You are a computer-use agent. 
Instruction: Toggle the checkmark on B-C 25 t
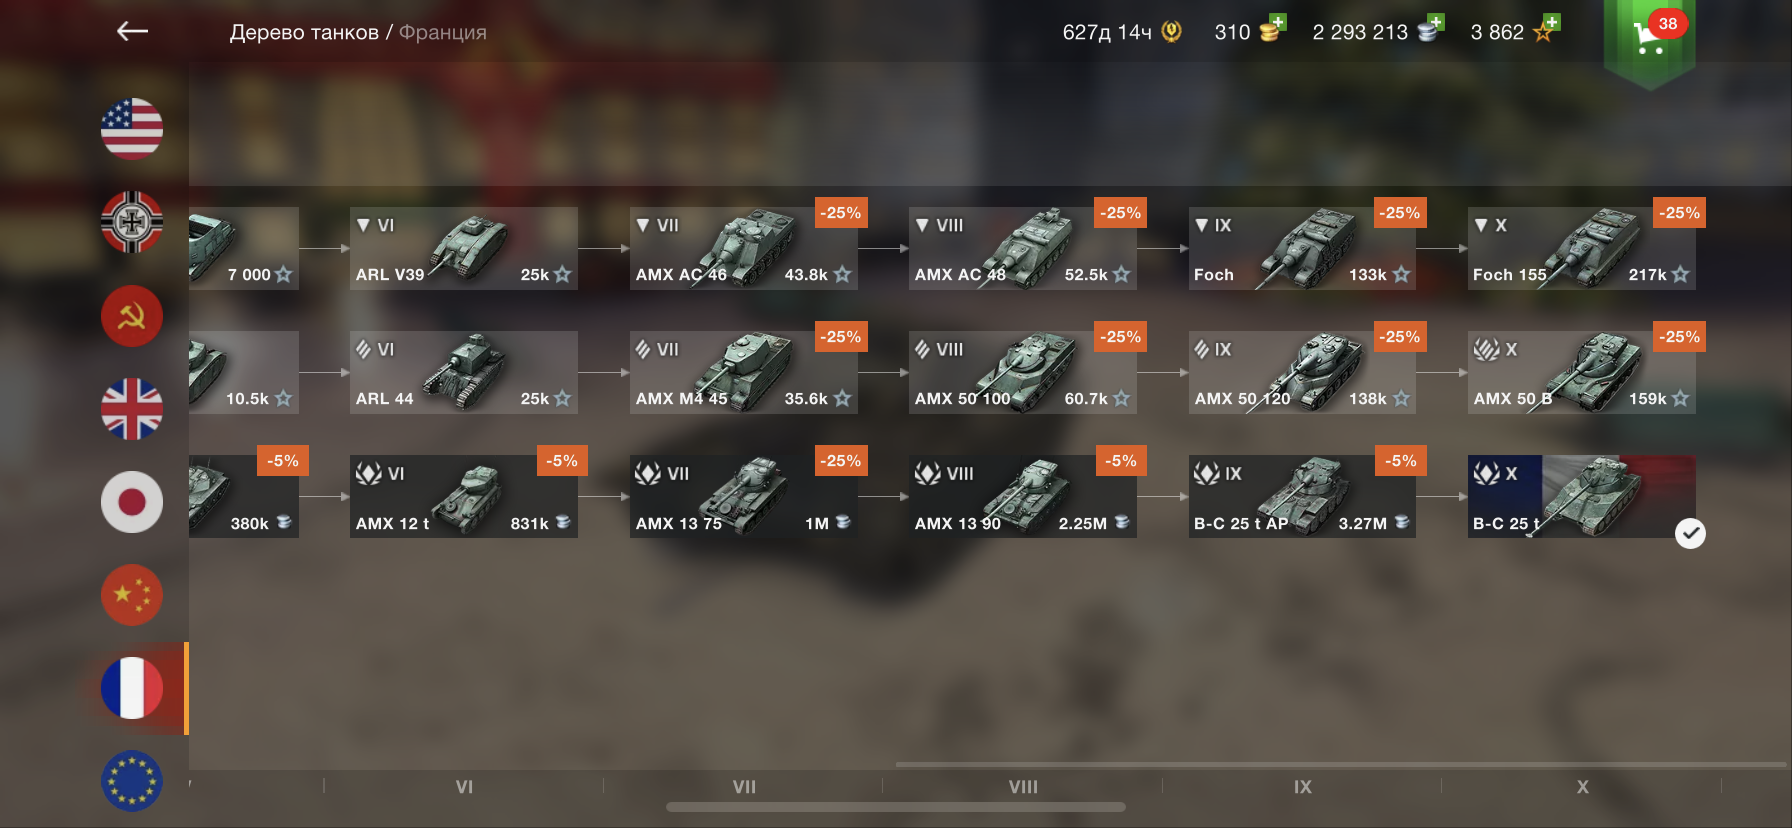pos(1690,534)
